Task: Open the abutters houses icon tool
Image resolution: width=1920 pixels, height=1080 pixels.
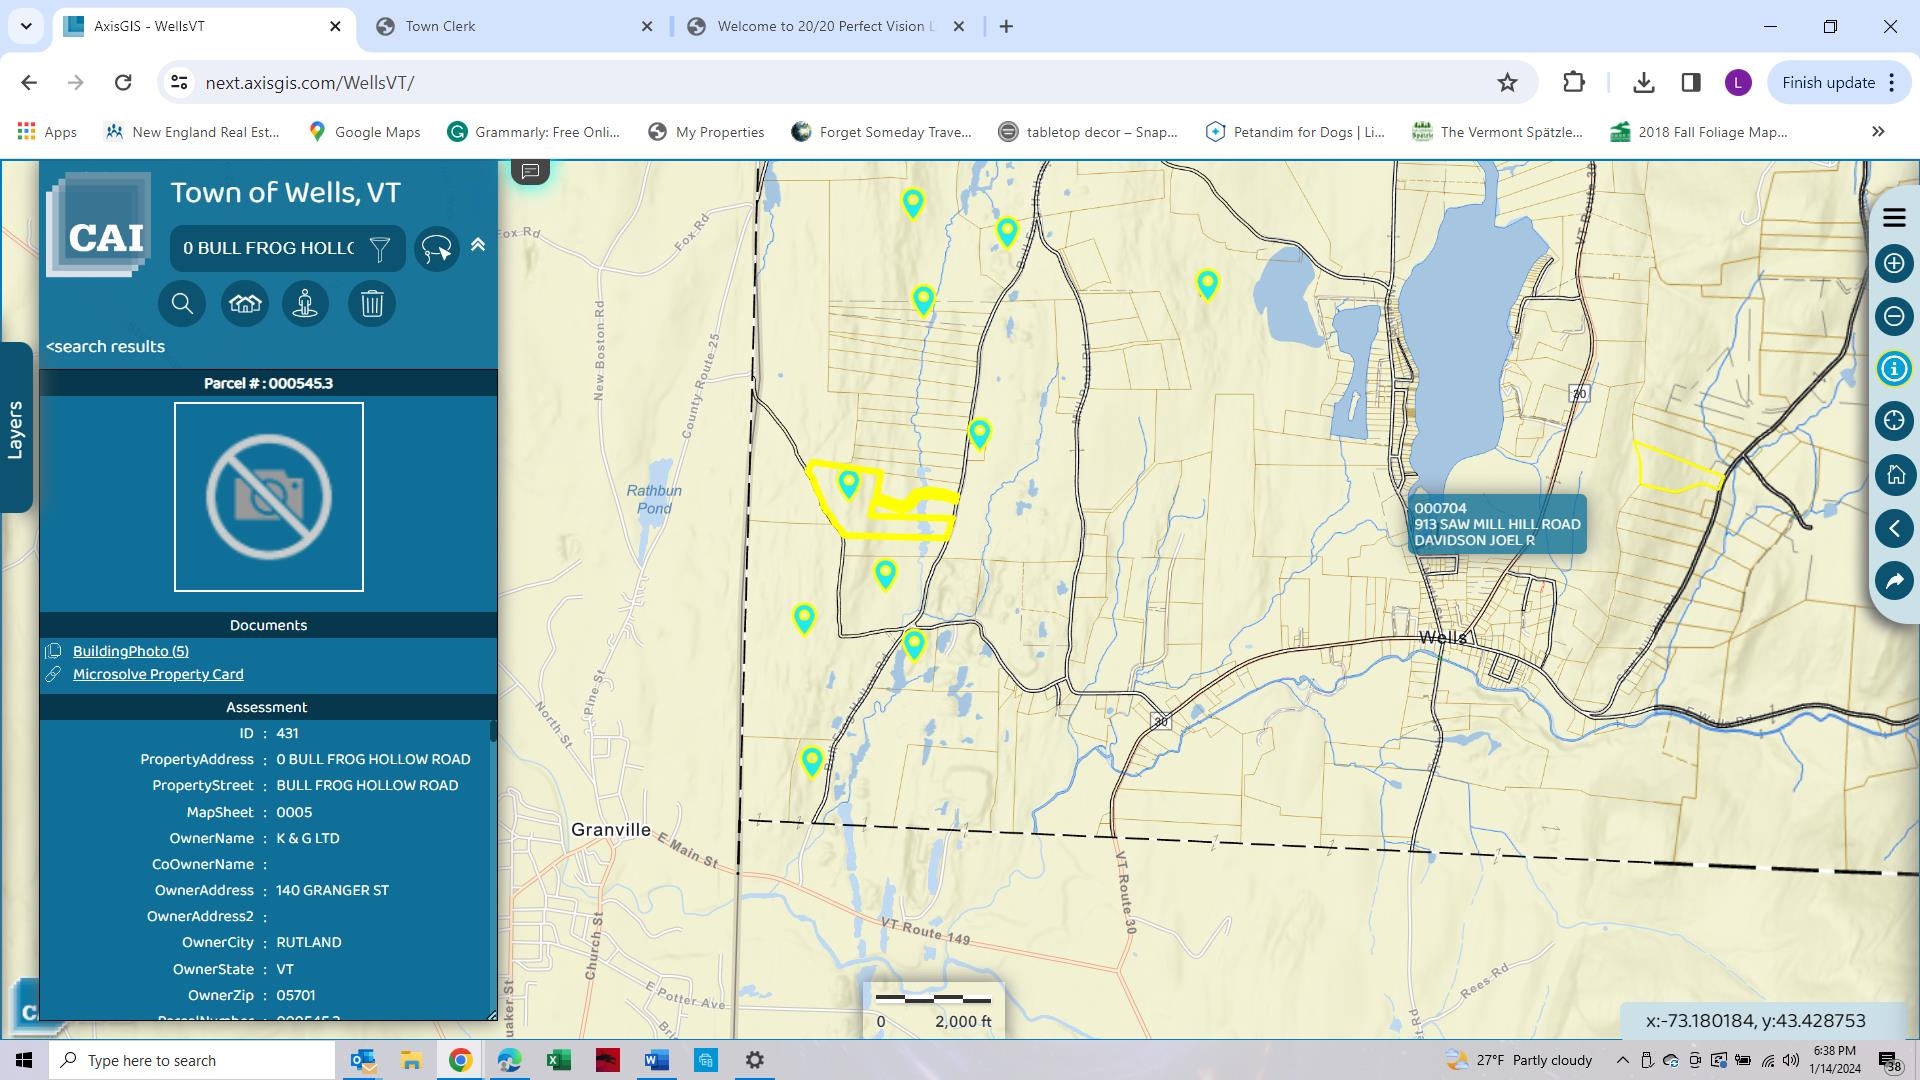Action: (x=245, y=303)
